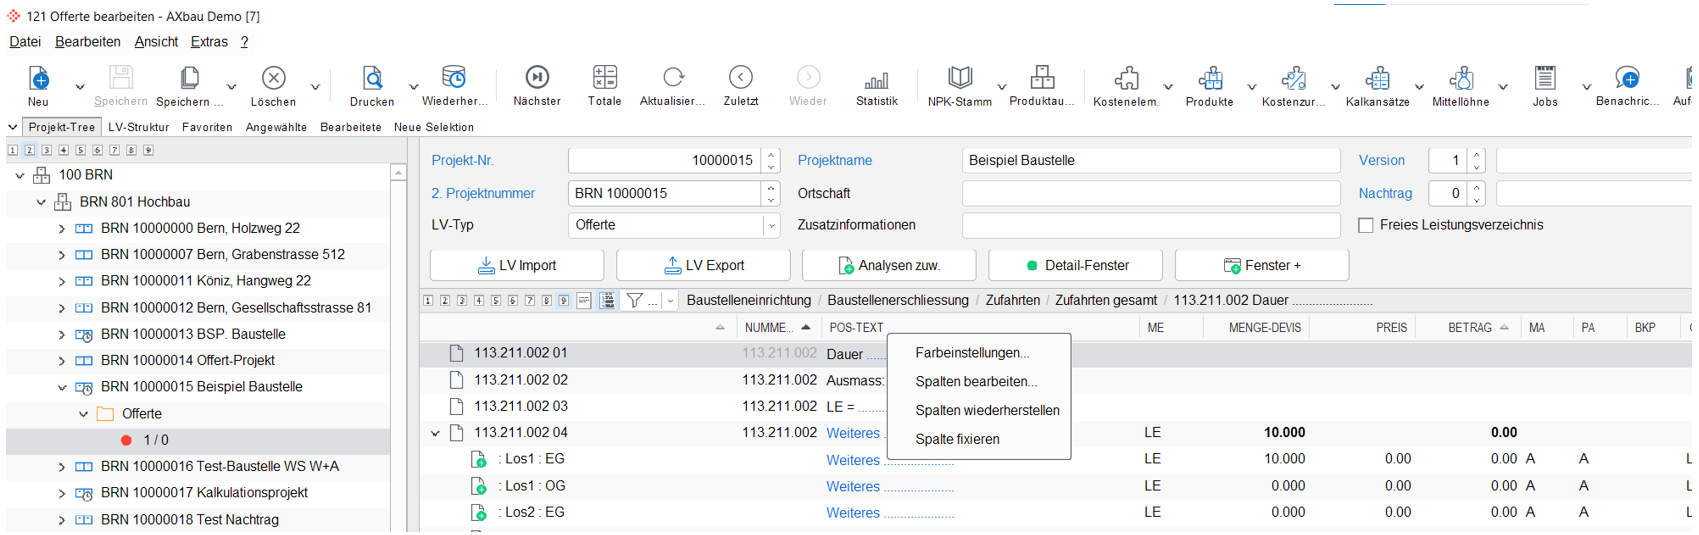This screenshot has height=535, width=1699.
Task: Open the Kalkansätze toolbar icon
Action: (x=1378, y=78)
